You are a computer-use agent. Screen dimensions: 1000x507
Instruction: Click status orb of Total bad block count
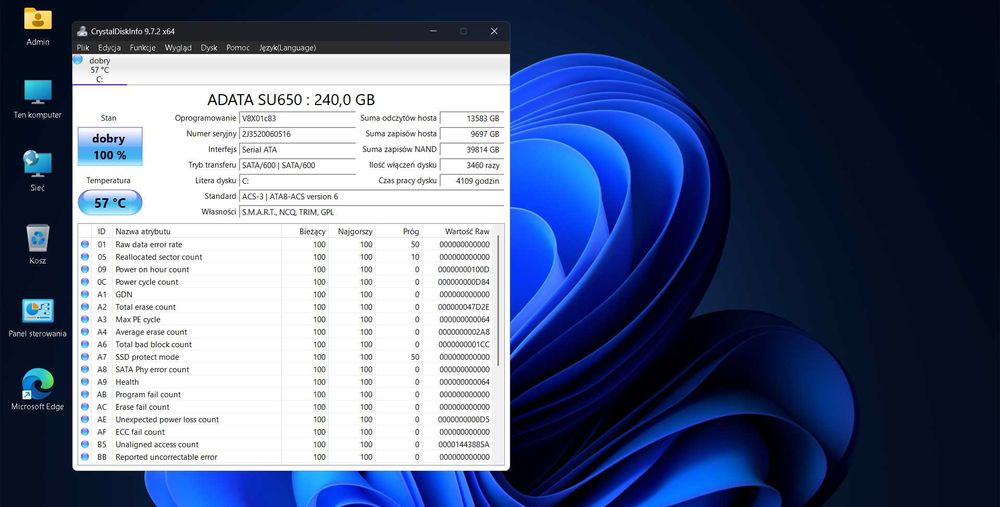(85, 344)
